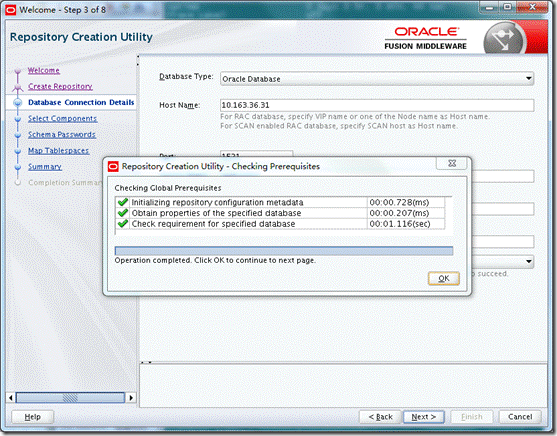Open the Create Repository step link
The width and height of the screenshot is (557, 436).
pyautogui.click(x=60, y=86)
